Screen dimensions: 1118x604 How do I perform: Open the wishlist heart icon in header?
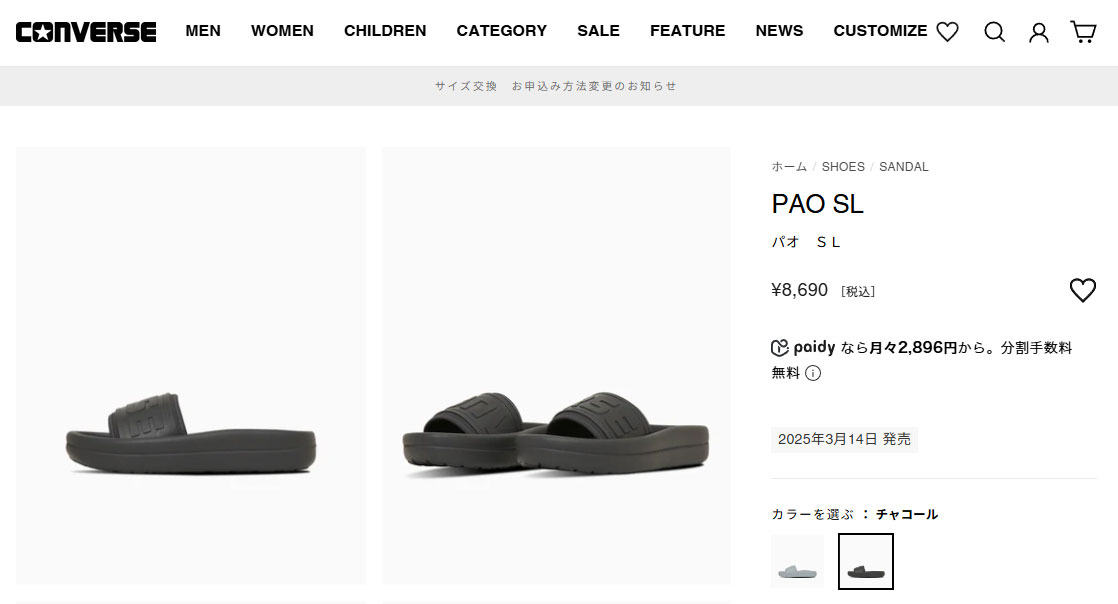click(x=947, y=31)
